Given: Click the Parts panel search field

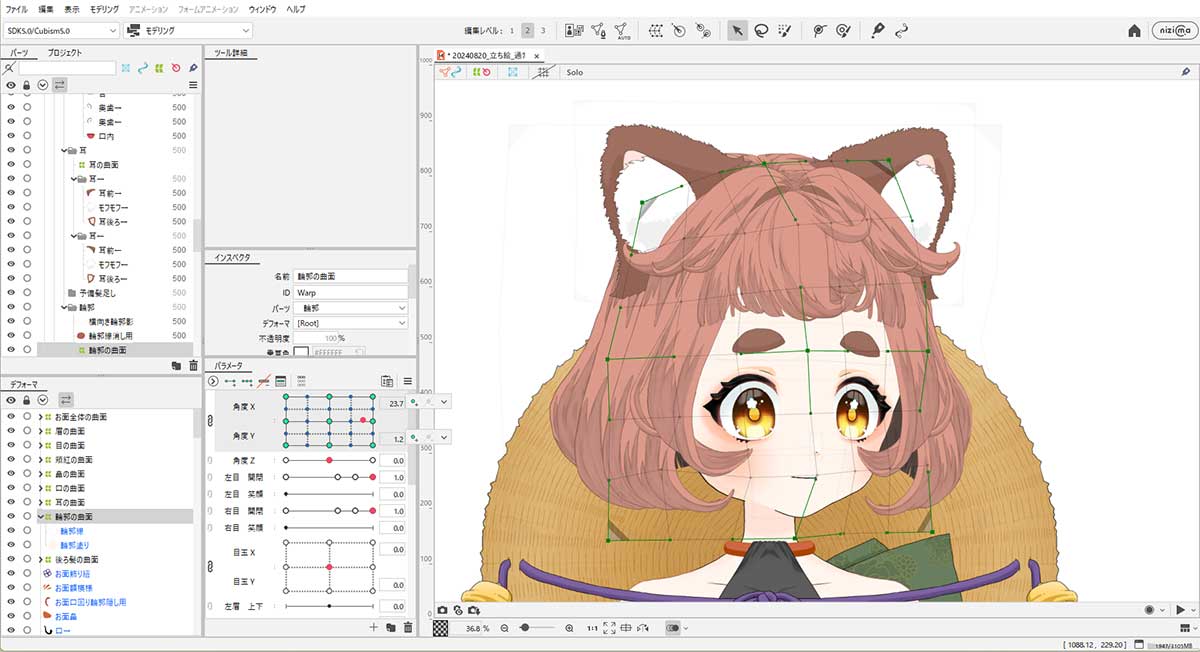Looking at the screenshot, I should point(67,68).
